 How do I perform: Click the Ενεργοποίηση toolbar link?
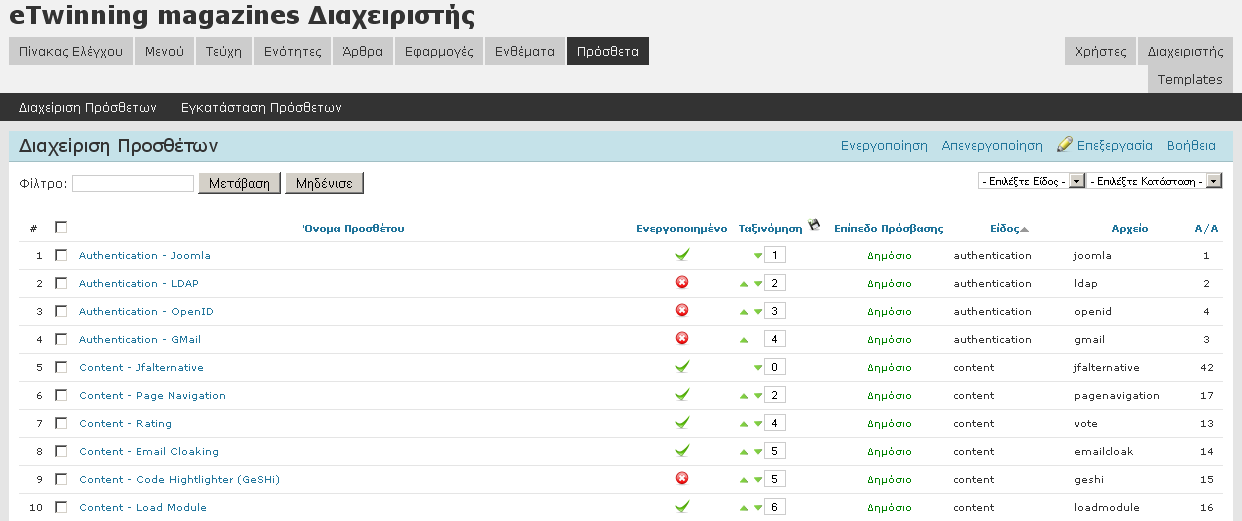tap(884, 145)
